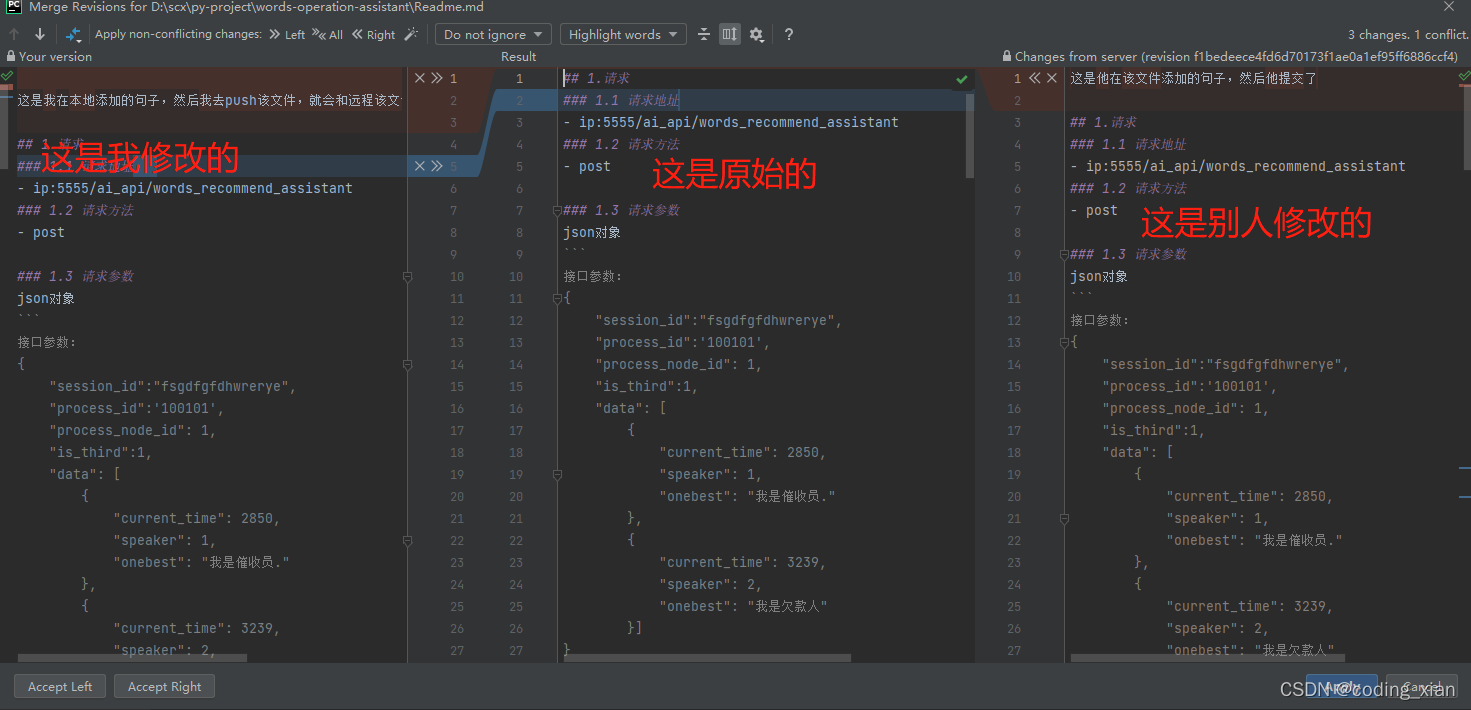The height and width of the screenshot is (710, 1471).
Task: Accept left change at line 5
Action: pyautogui.click(x=437, y=166)
